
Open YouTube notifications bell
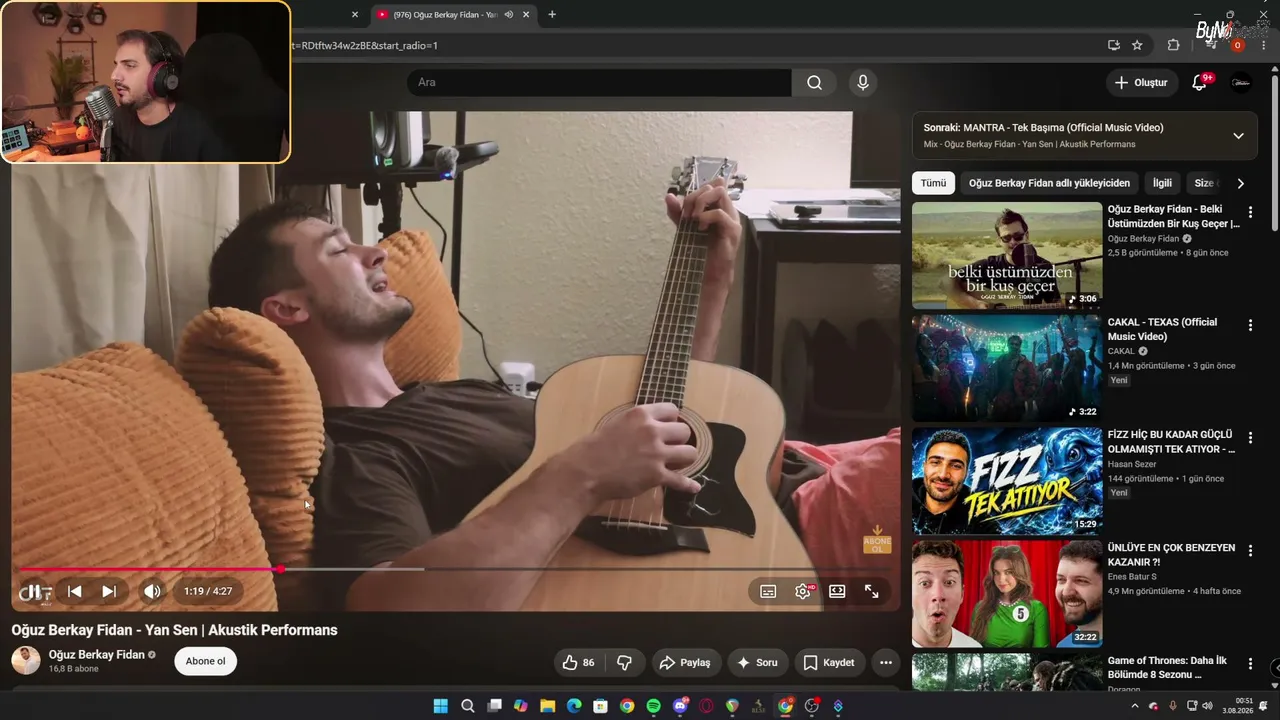(1199, 83)
